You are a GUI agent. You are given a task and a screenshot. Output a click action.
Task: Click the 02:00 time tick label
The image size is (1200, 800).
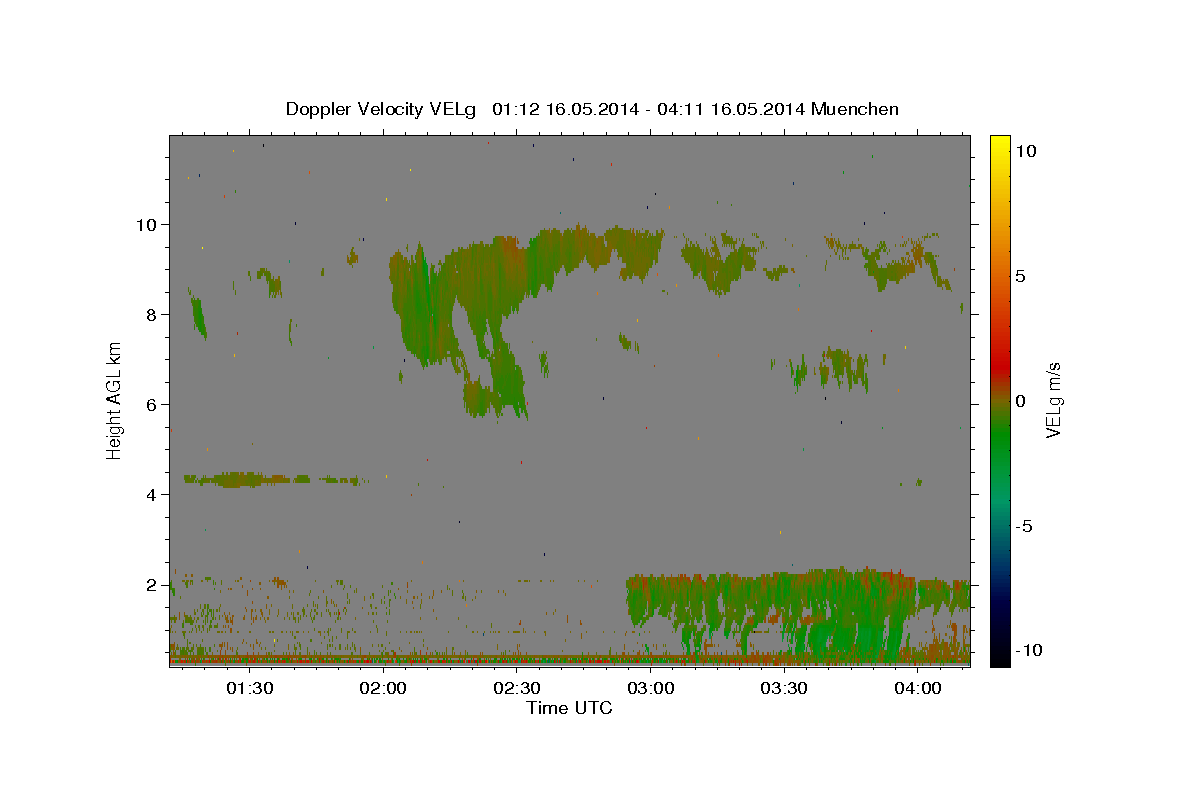(383, 688)
